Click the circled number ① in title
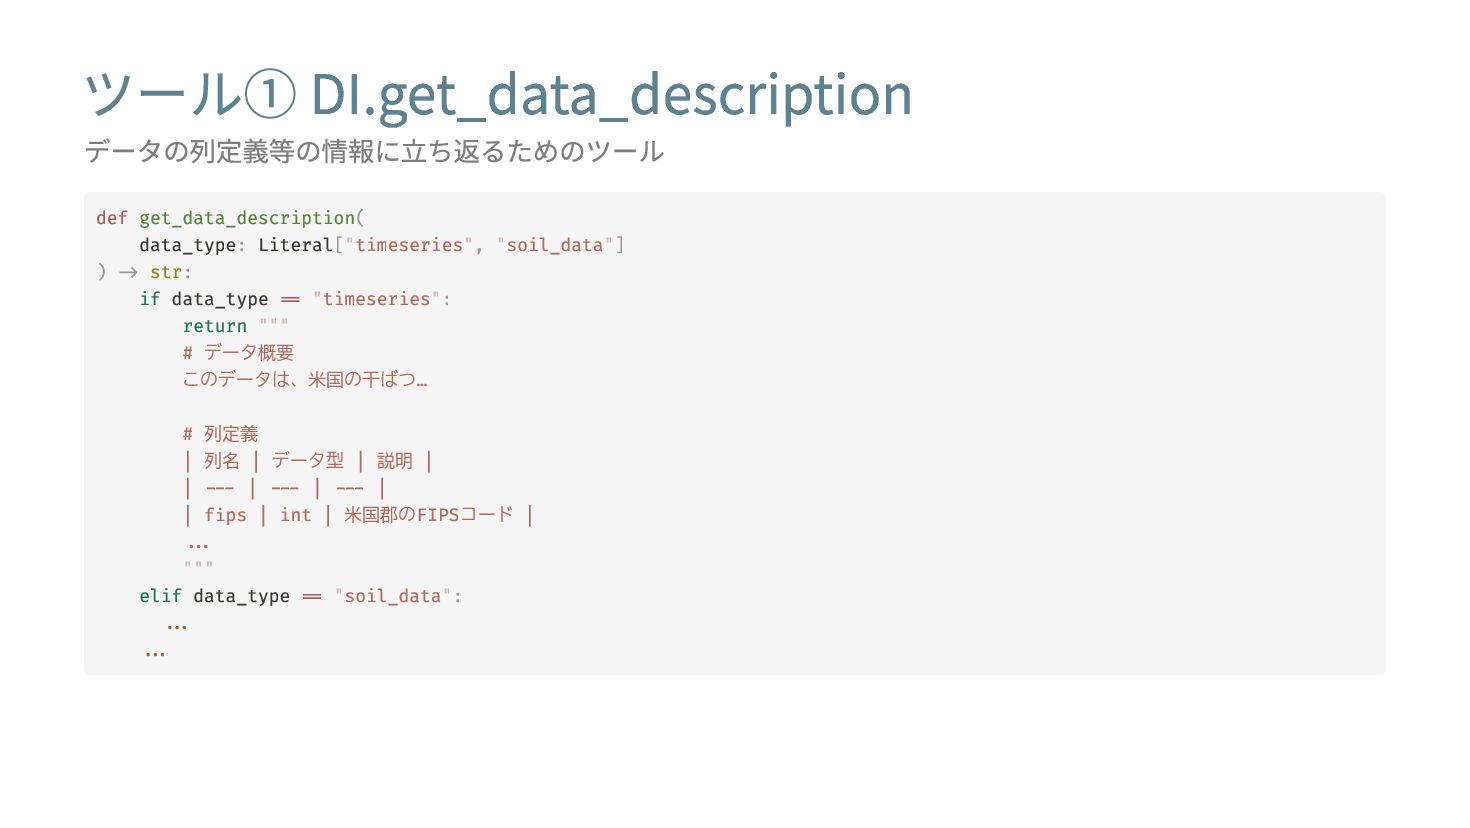This screenshot has width=1470, height=828. [x=269, y=95]
